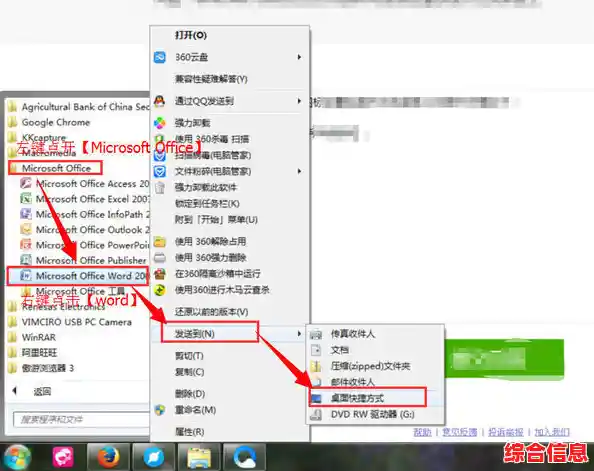Click the Access icon in Office list
The height and width of the screenshot is (471, 594).
(x=26, y=183)
